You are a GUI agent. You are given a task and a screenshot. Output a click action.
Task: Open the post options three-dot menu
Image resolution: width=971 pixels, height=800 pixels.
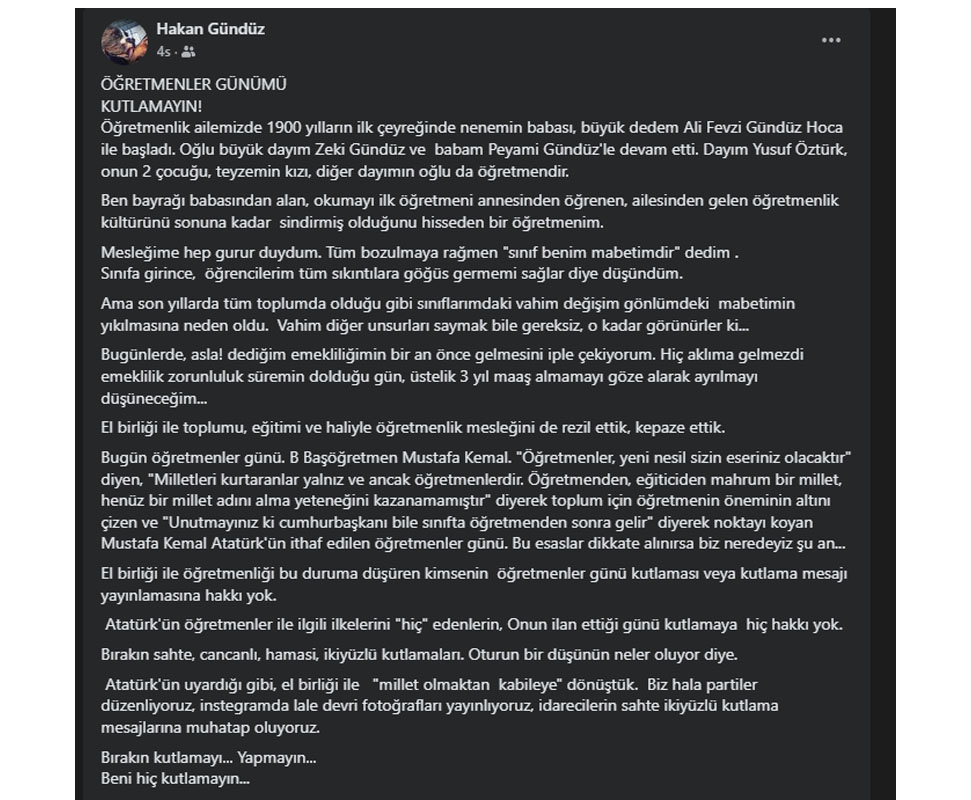pos(831,41)
